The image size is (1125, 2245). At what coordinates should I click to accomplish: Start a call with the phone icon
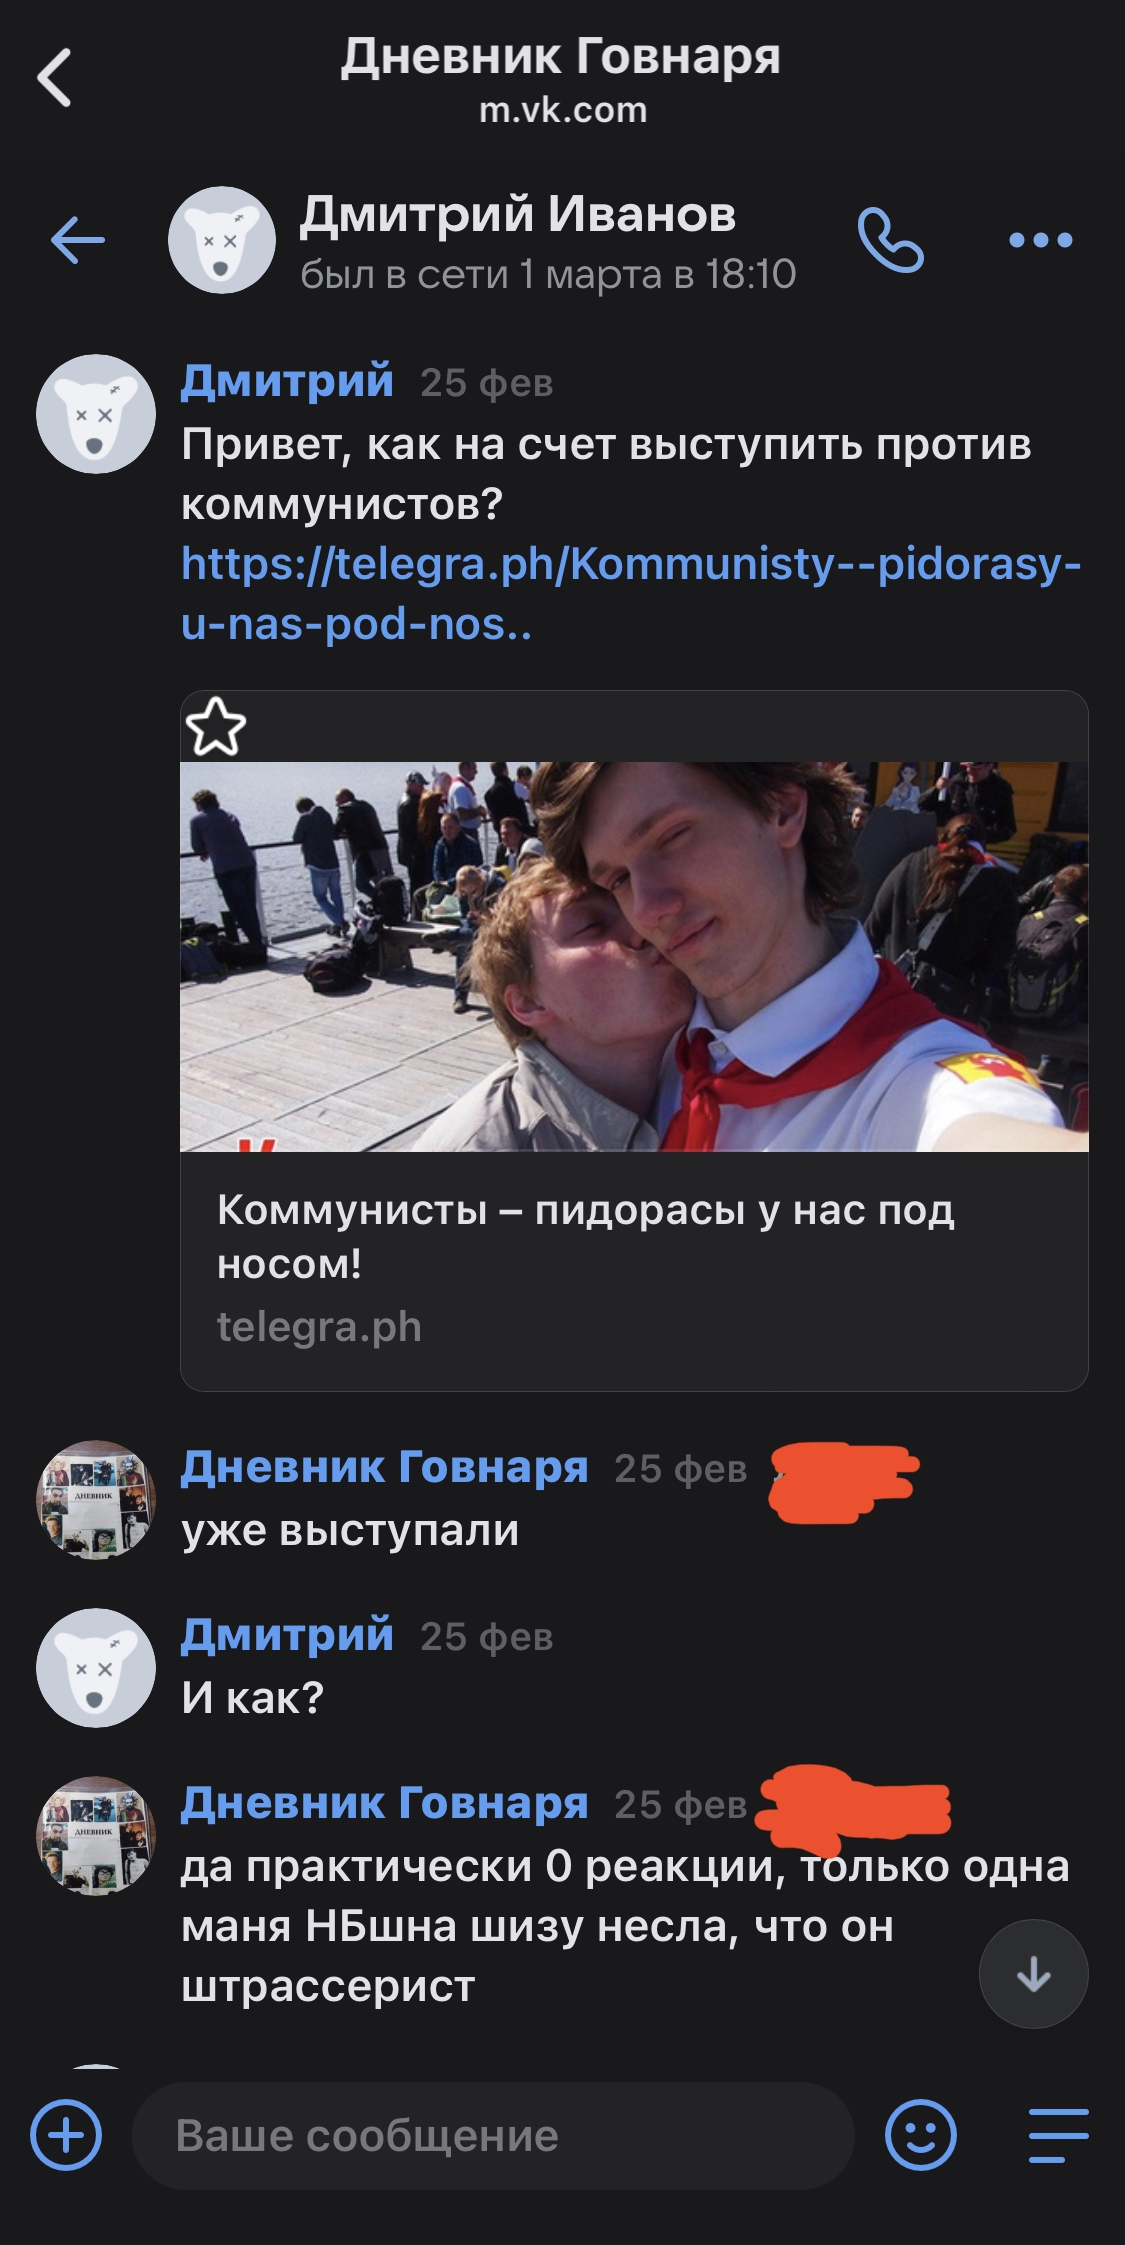[x=890, y=240]
